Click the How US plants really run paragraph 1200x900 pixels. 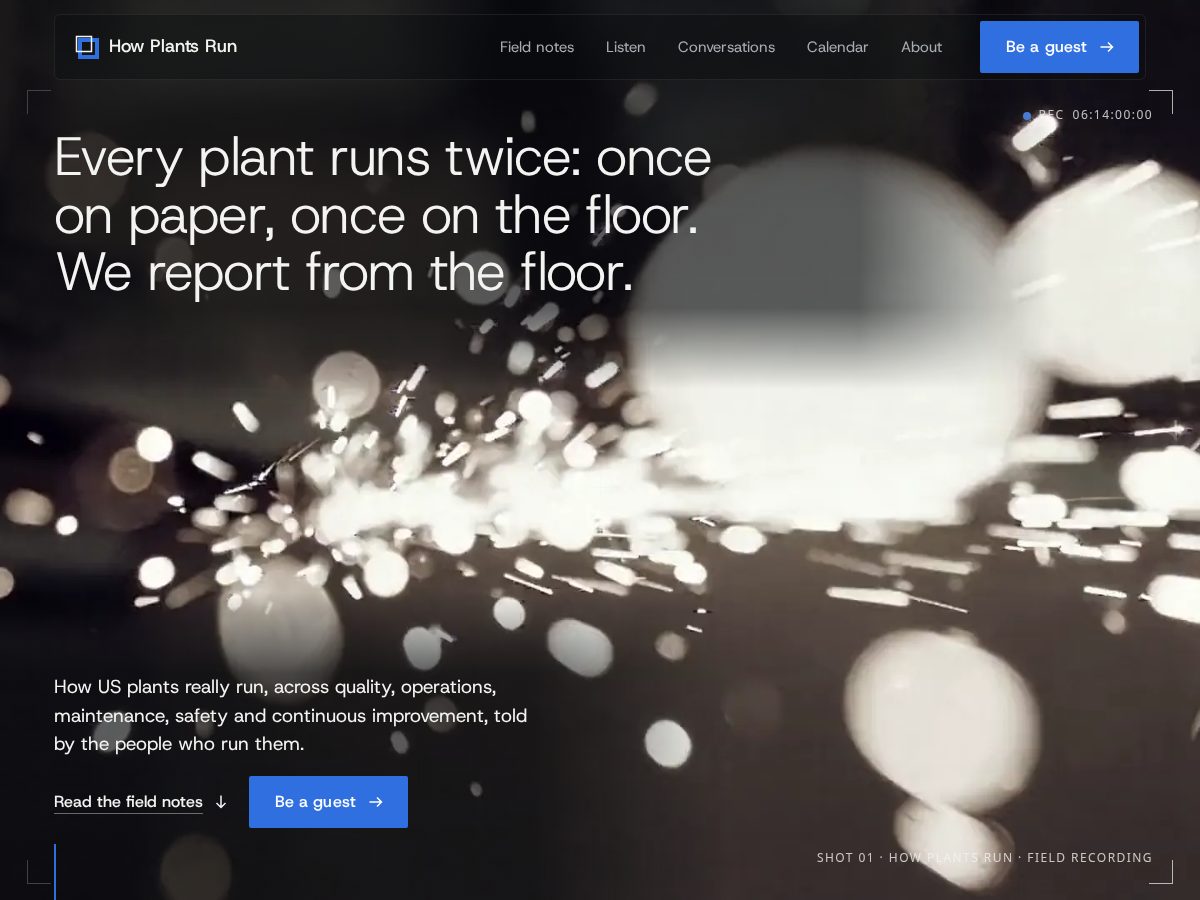click(291, 716)
